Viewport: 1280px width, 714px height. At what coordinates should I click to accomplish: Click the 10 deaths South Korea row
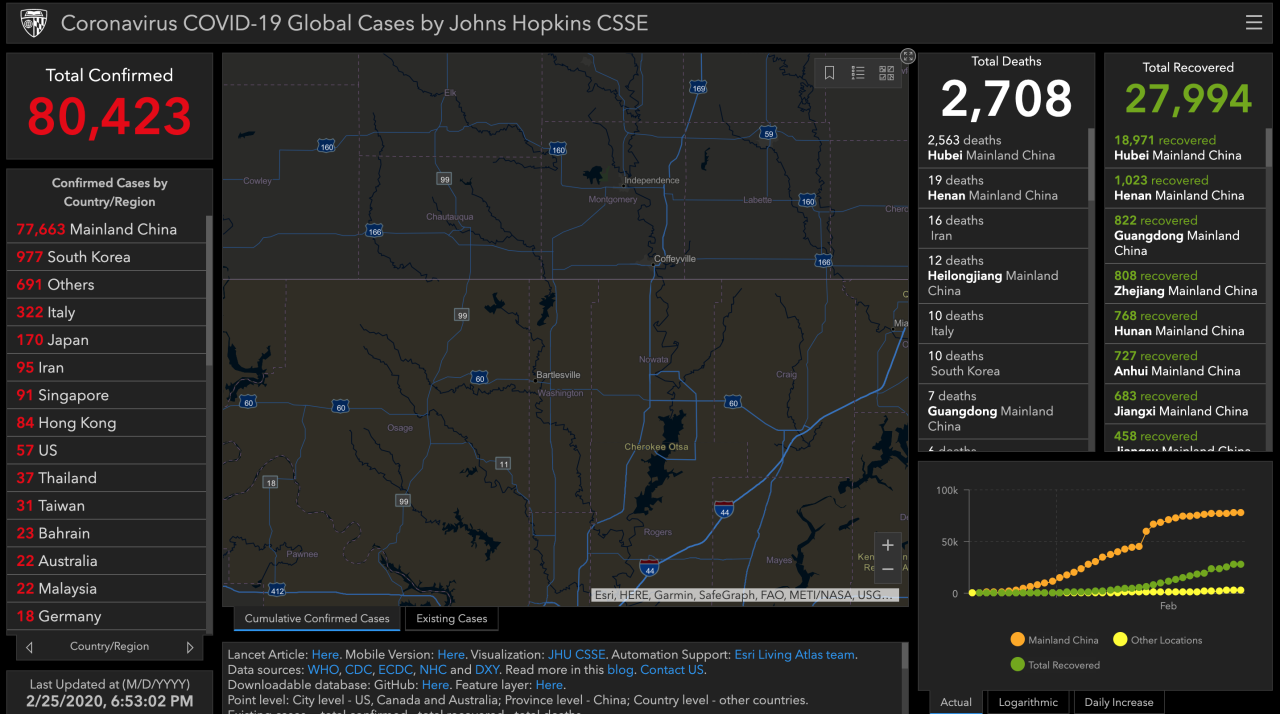[x=1003, y=363]
